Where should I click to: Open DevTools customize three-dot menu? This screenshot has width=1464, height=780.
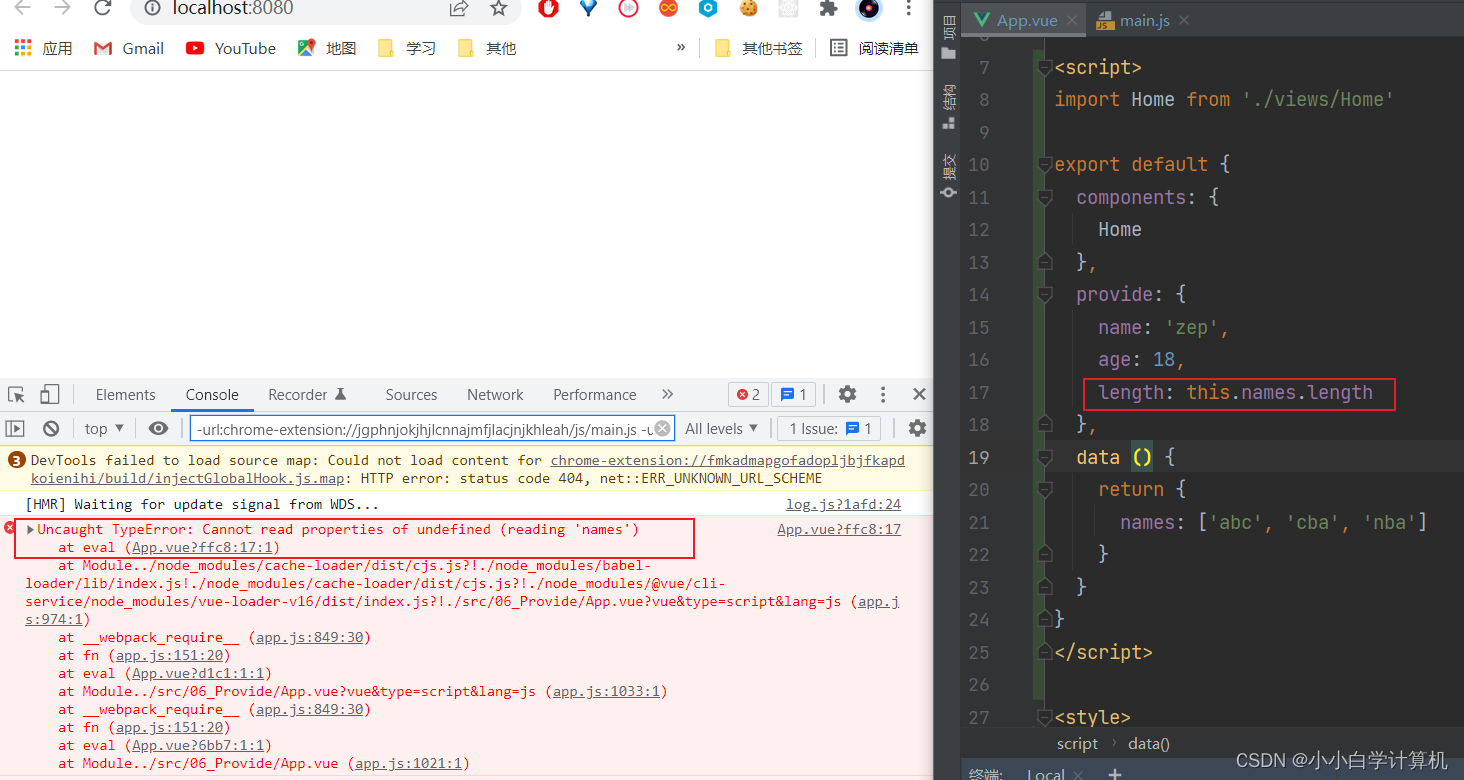[x=883, y=395]
